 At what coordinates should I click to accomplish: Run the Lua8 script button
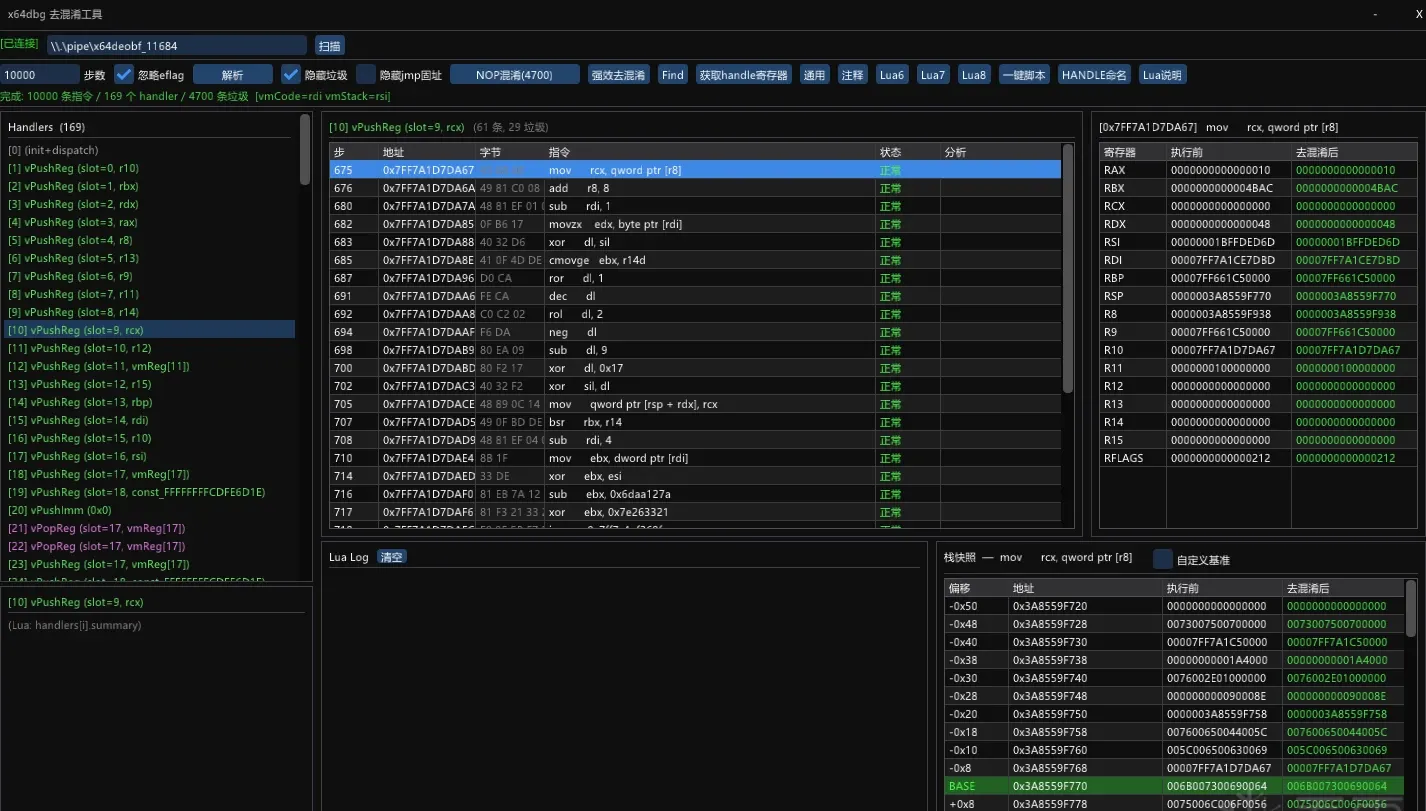tap(973, 75)
